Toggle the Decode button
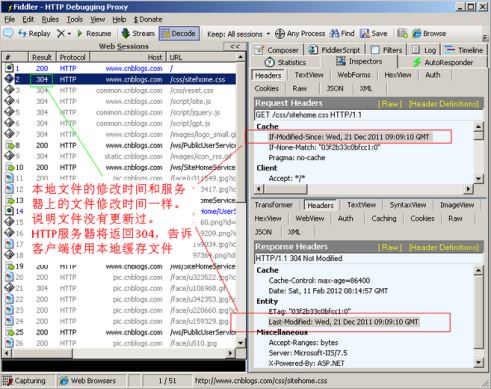Image resolution: width=491 pixels, height=389 pixels. pos(179,33)
